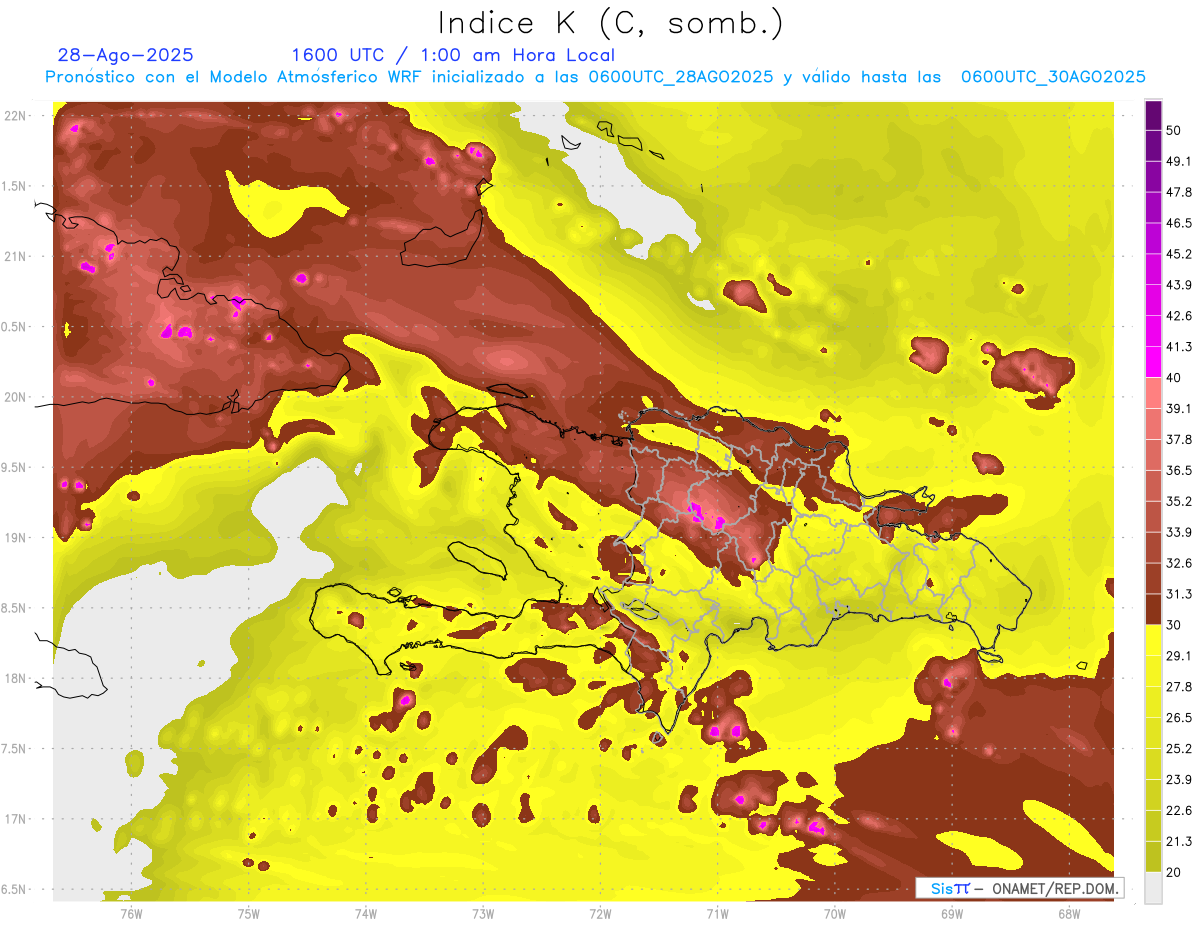Click the '69W' longitude label
1200x927 pixels.
pyautogui.click(x=952, y=913)
